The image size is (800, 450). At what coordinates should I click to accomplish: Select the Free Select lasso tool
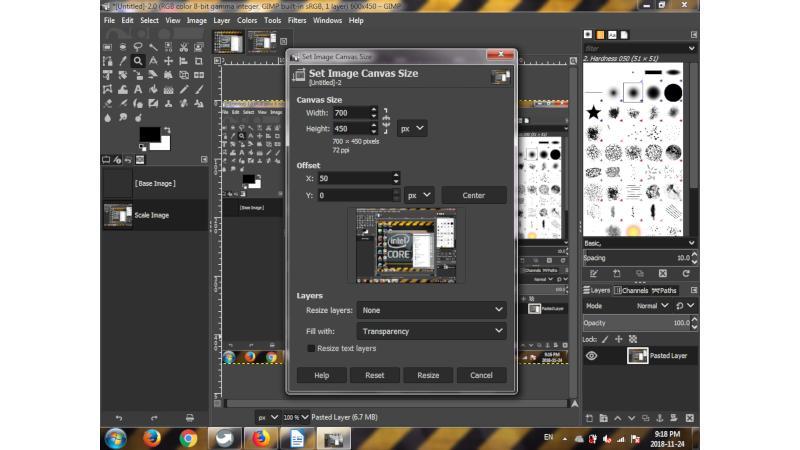[x=138, y=47]
